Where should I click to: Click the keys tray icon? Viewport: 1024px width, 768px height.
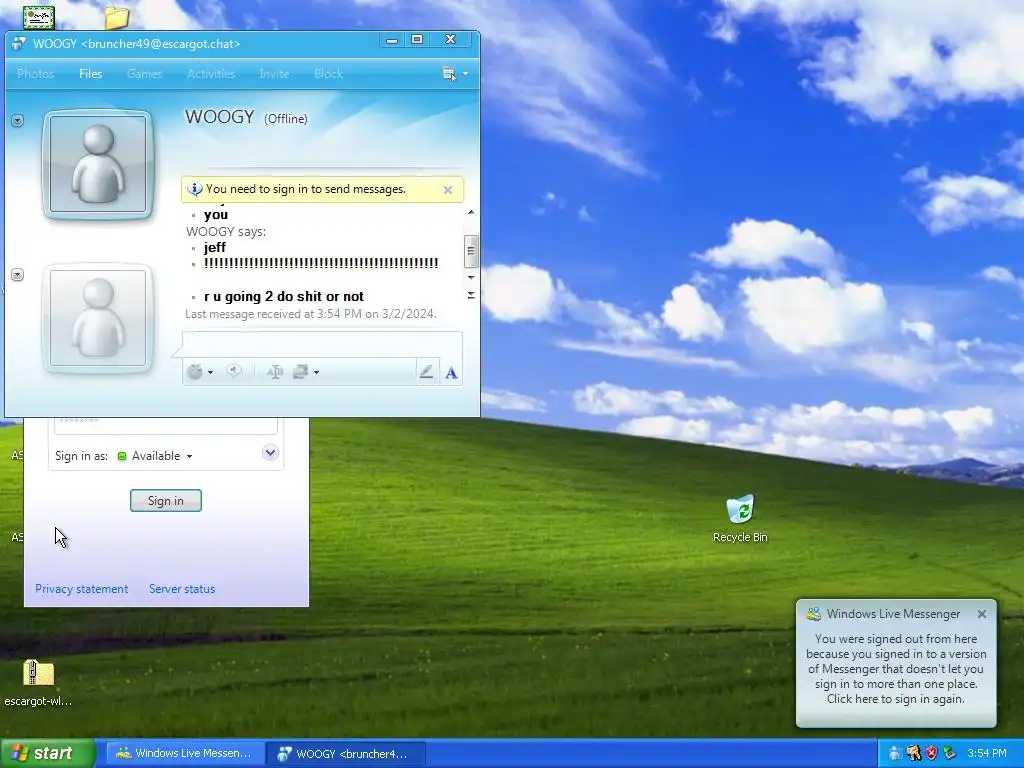(x=914, y=754)
